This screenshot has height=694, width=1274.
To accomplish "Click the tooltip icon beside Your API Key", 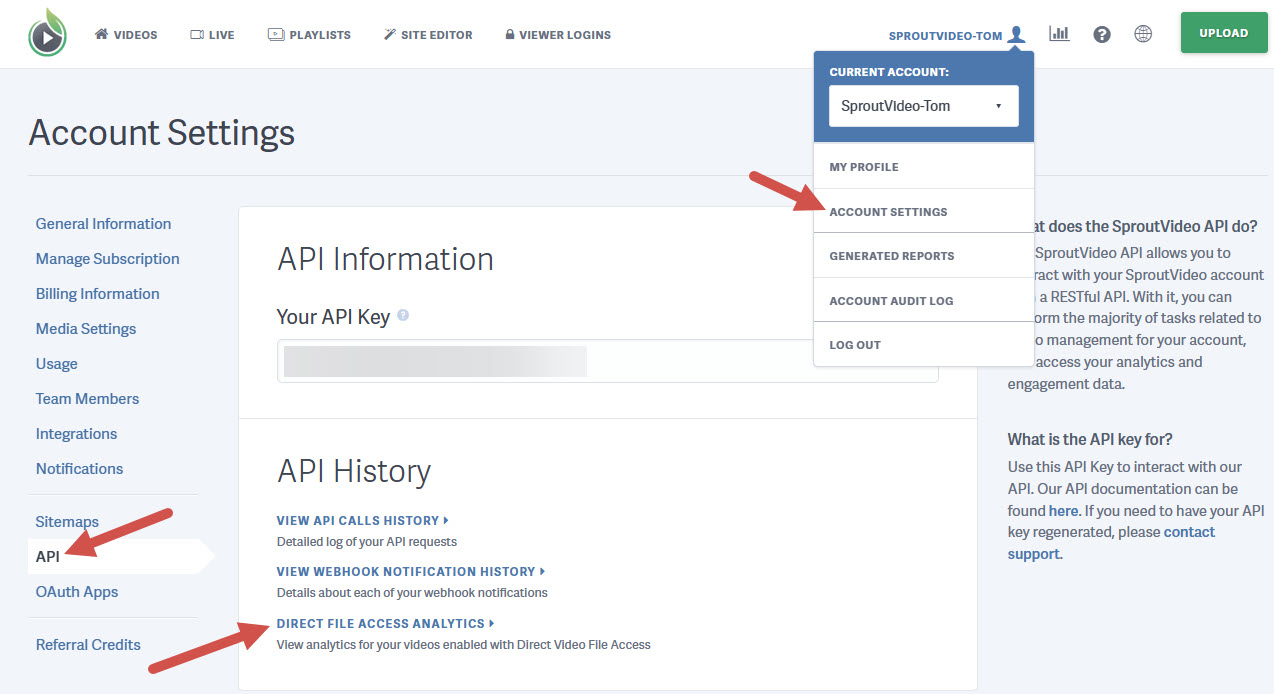I will [x=403, y=314].
